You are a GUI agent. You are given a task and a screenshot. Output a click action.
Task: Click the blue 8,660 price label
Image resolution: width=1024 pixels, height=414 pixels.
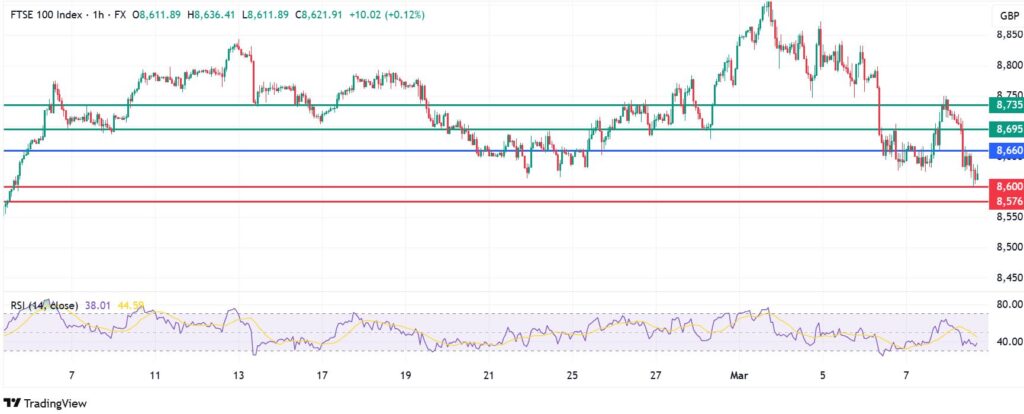[1005, 151]
